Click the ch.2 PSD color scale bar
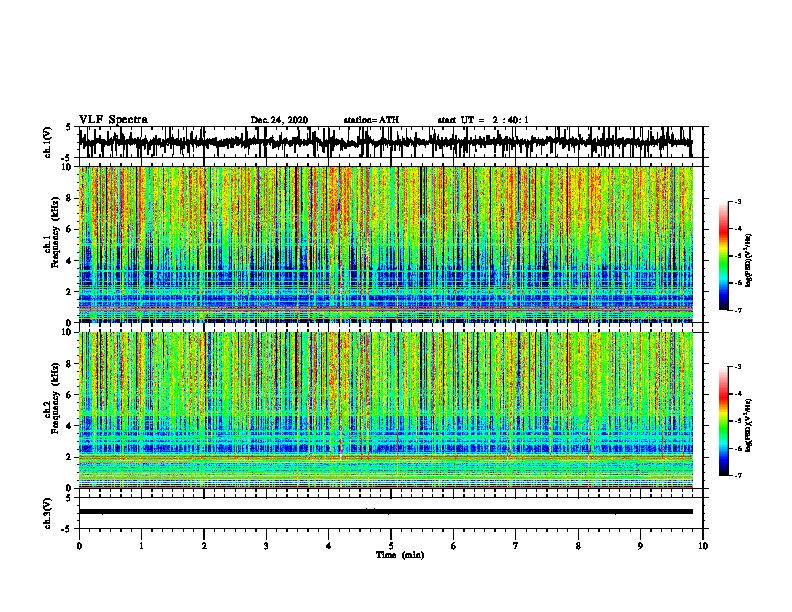The image size is (792, 612). tap(724, 421)
